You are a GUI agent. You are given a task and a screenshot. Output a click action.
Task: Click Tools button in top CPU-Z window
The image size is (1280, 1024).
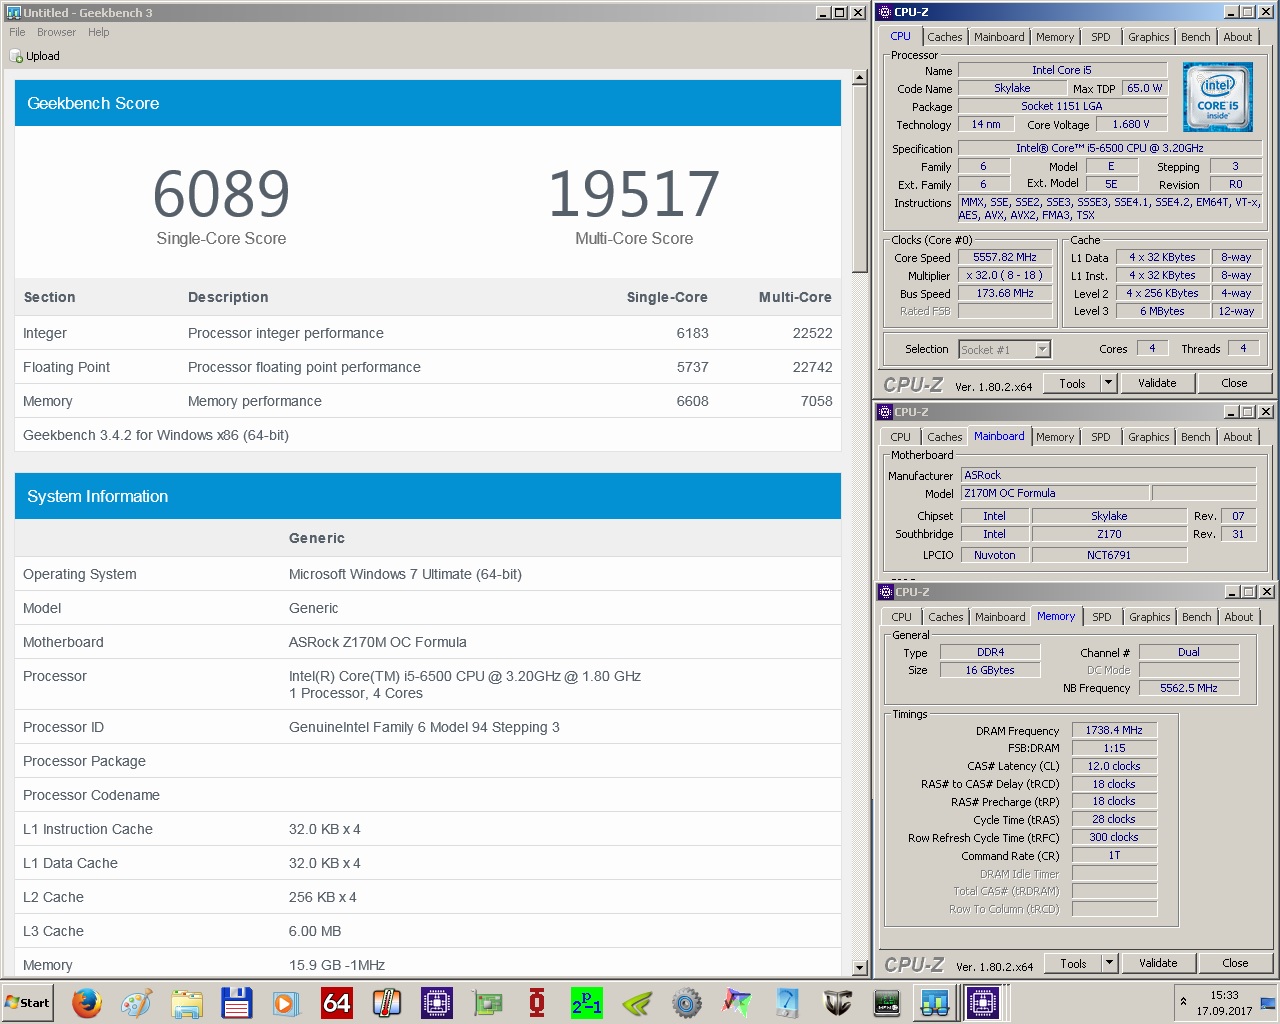coord(1072,383)
